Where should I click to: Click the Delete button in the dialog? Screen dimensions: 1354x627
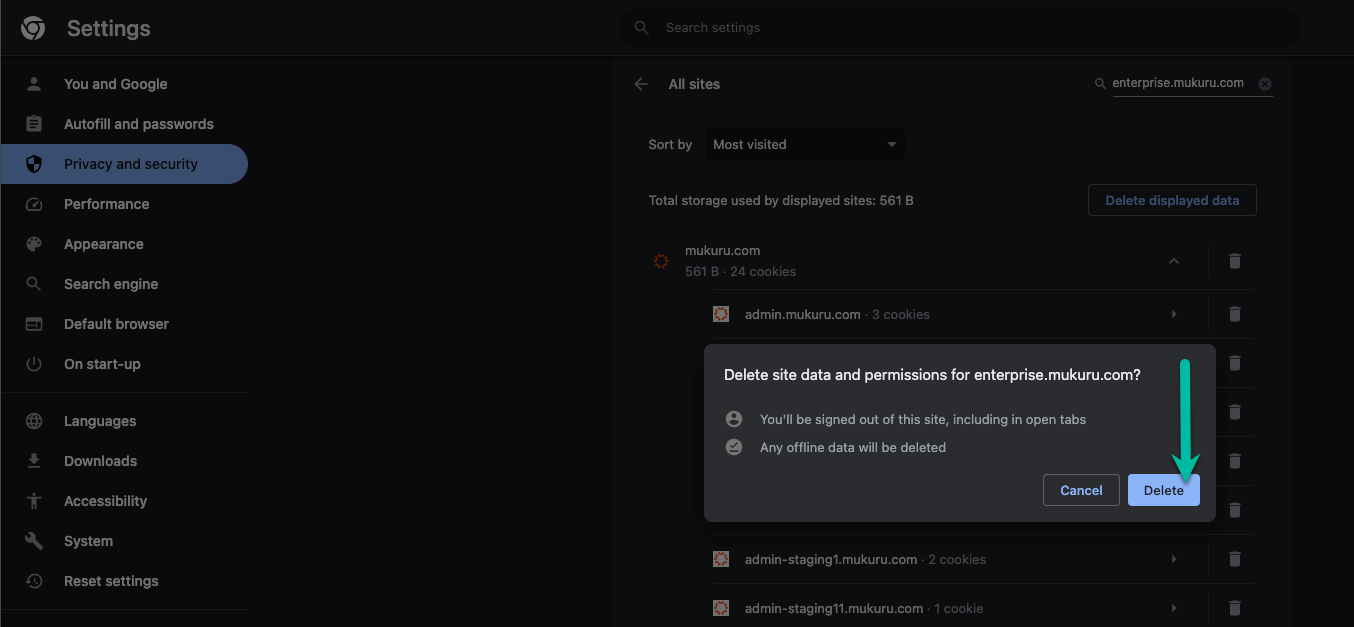point(1163,490)
